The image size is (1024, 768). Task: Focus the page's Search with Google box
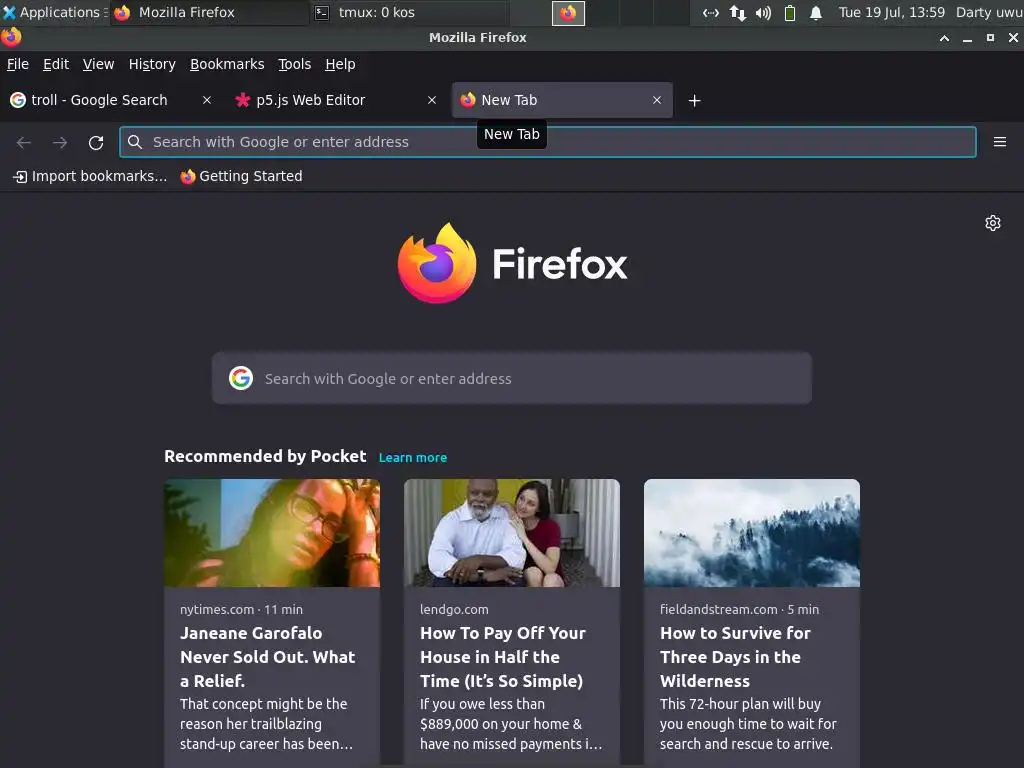pyautogui.click(x=511, y=378)
